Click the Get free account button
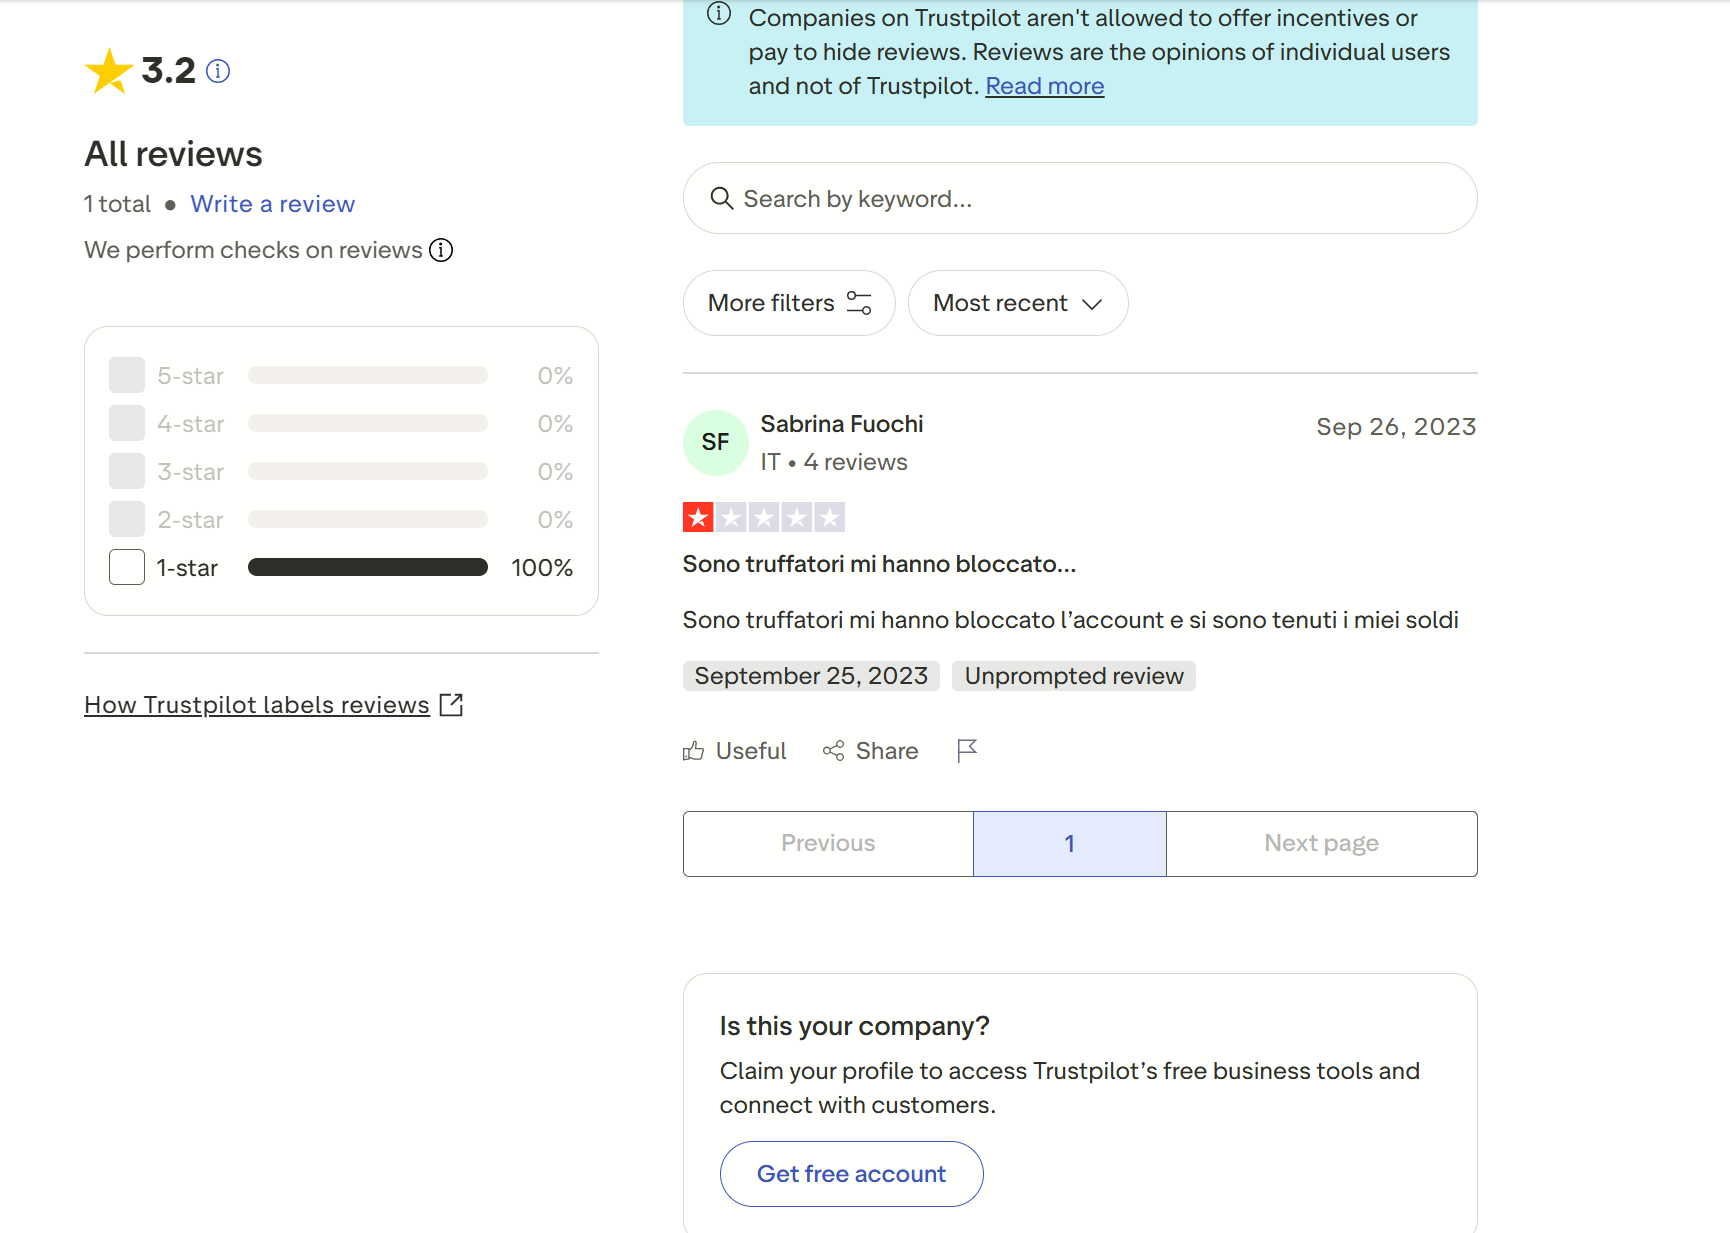This screenshot has height=1233, width=1730. pos(852,1174)
